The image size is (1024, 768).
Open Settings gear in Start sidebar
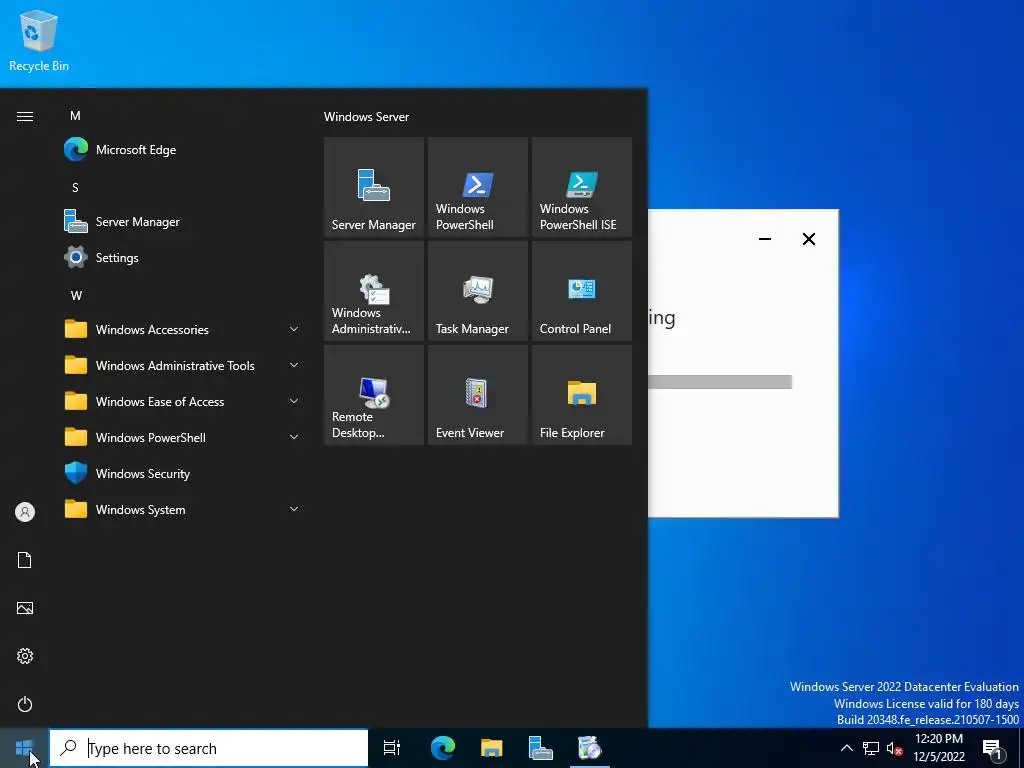click(x=25, y=656)
